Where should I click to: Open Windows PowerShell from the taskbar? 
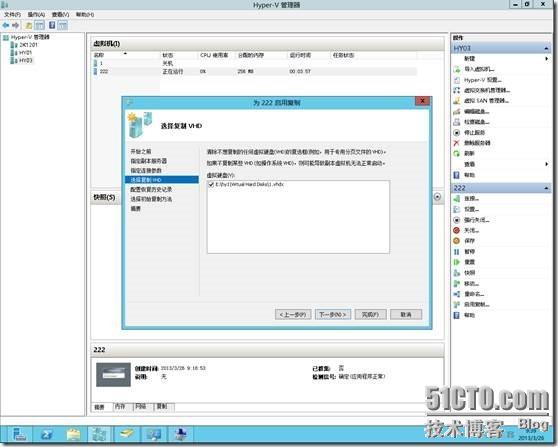(x=46, y=435)
